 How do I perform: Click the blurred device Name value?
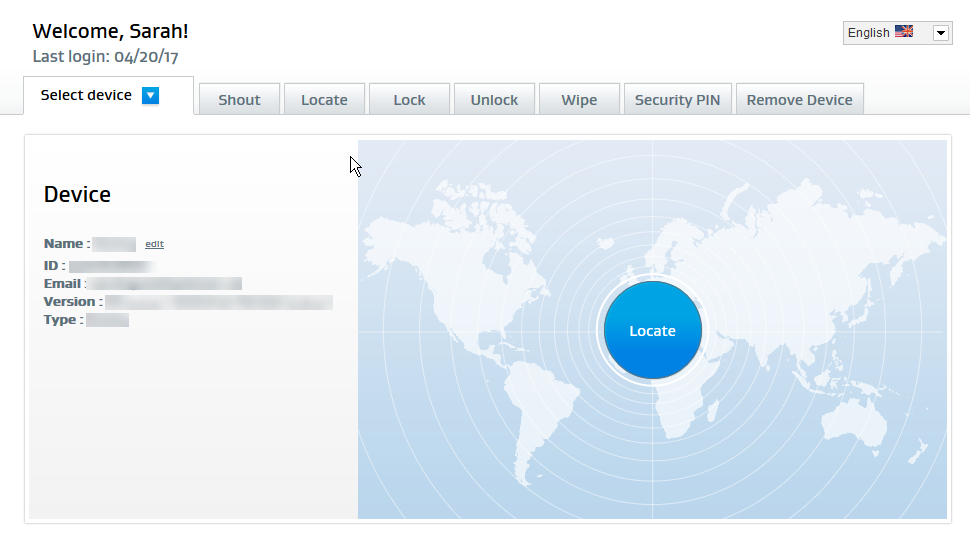(114, 244)
